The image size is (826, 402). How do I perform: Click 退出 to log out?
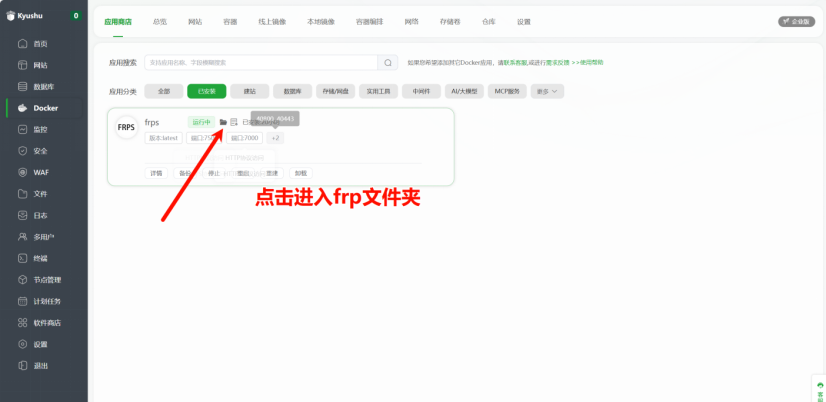(41, 366)
